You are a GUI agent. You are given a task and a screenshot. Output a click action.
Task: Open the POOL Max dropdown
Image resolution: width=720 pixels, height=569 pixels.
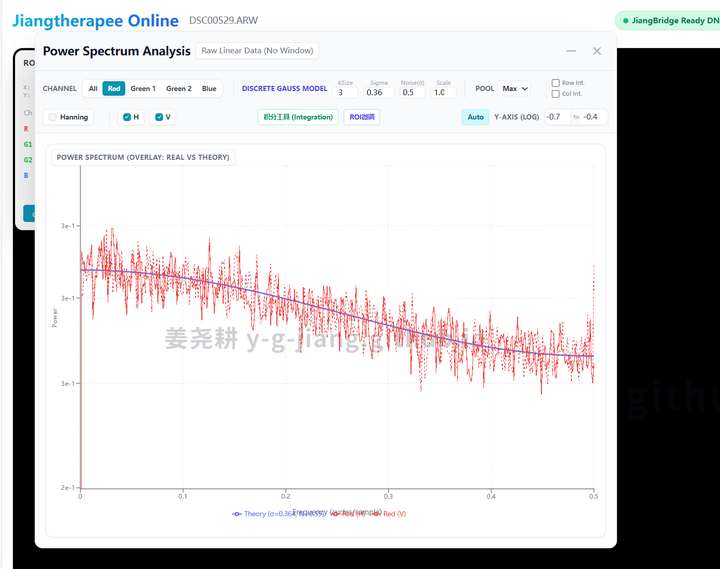coord(514,89)
